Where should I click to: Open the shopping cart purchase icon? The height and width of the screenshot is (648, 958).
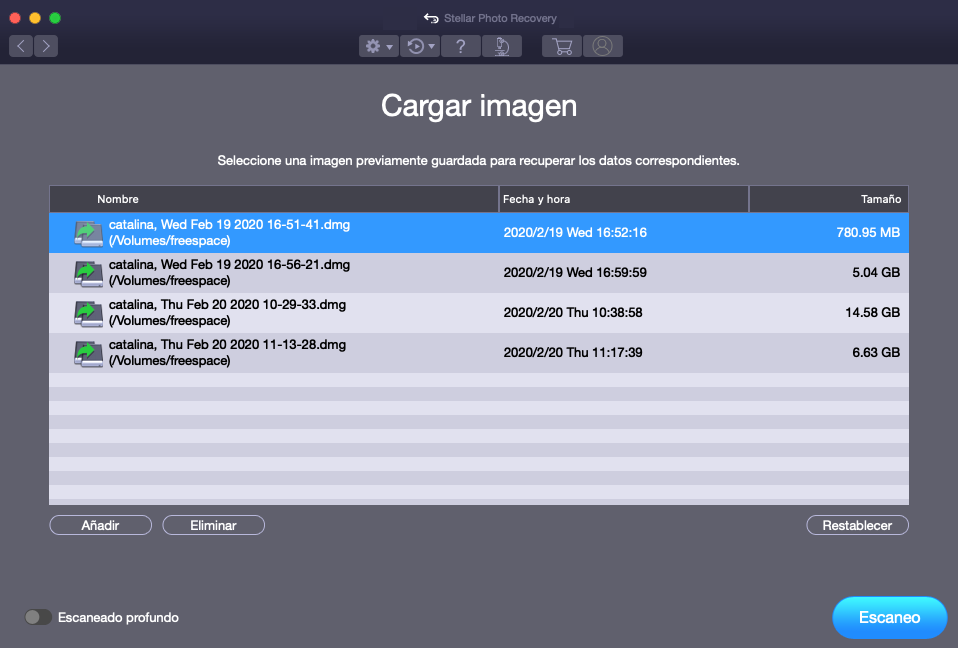tap(562, 46)
